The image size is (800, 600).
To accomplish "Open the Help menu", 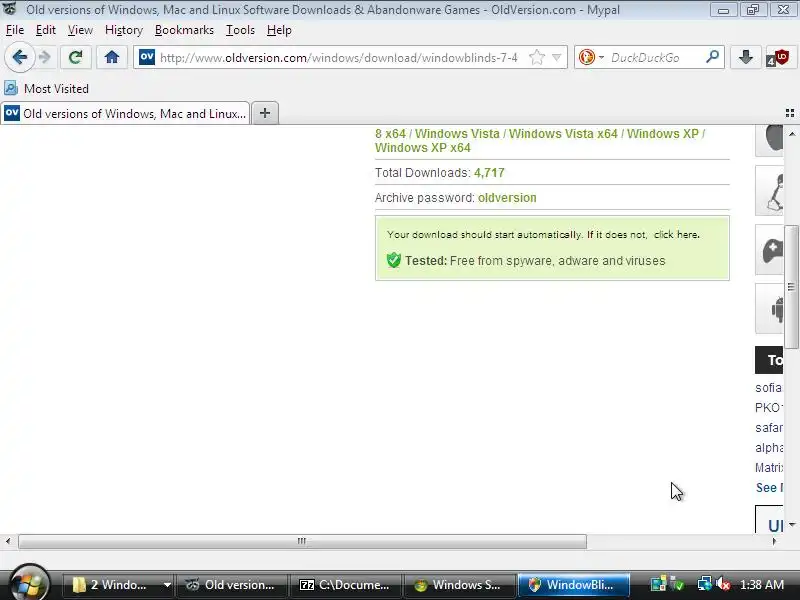I will pos(279,30).
